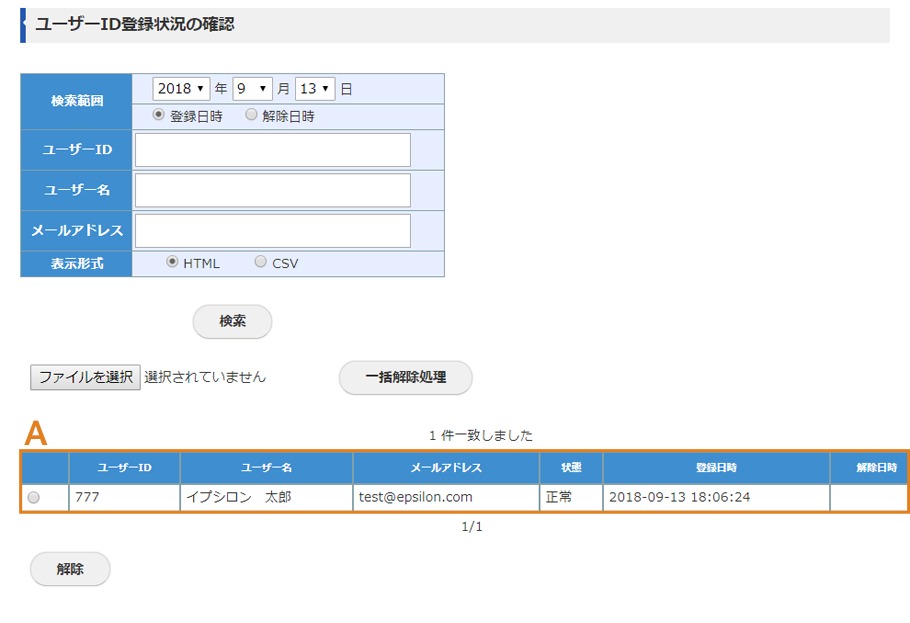Screen dimensions: 910x623
Task: Click the 状態 column header
Action: pos(572,468)
